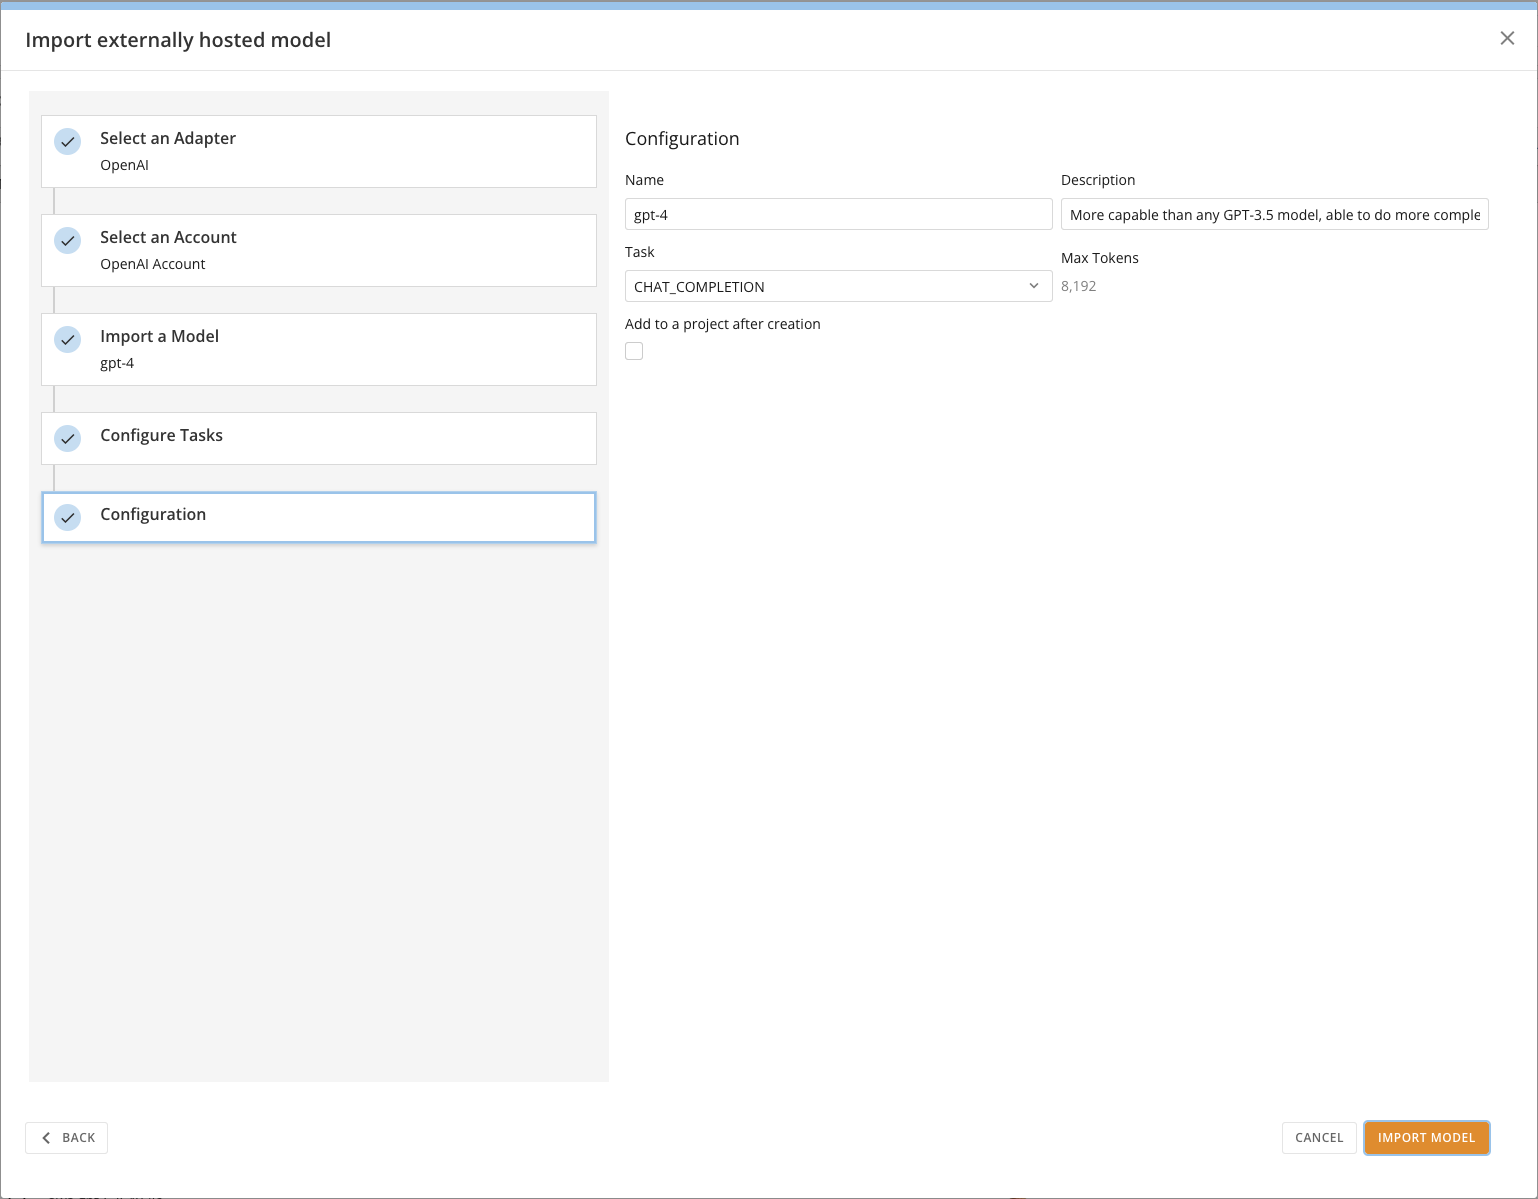Viewport: 1538px width, 1199px height.
Task: Click the OpenAI text under Select an Adapter
Action: pos(124,165)
